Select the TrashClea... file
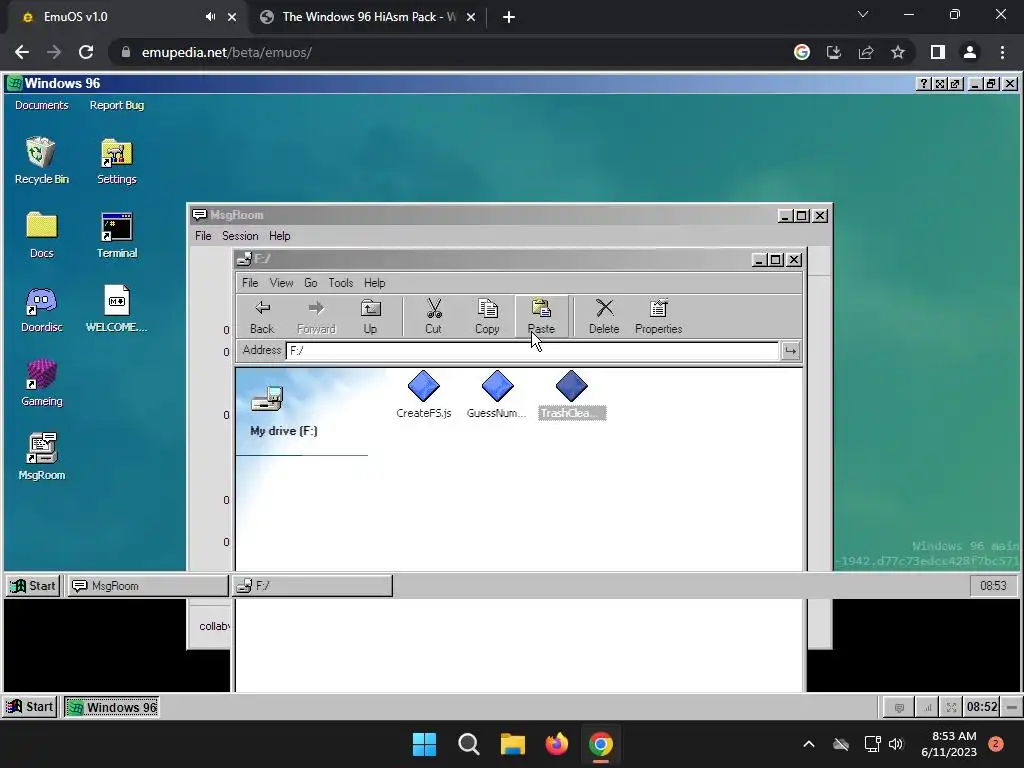 [572, 394]
